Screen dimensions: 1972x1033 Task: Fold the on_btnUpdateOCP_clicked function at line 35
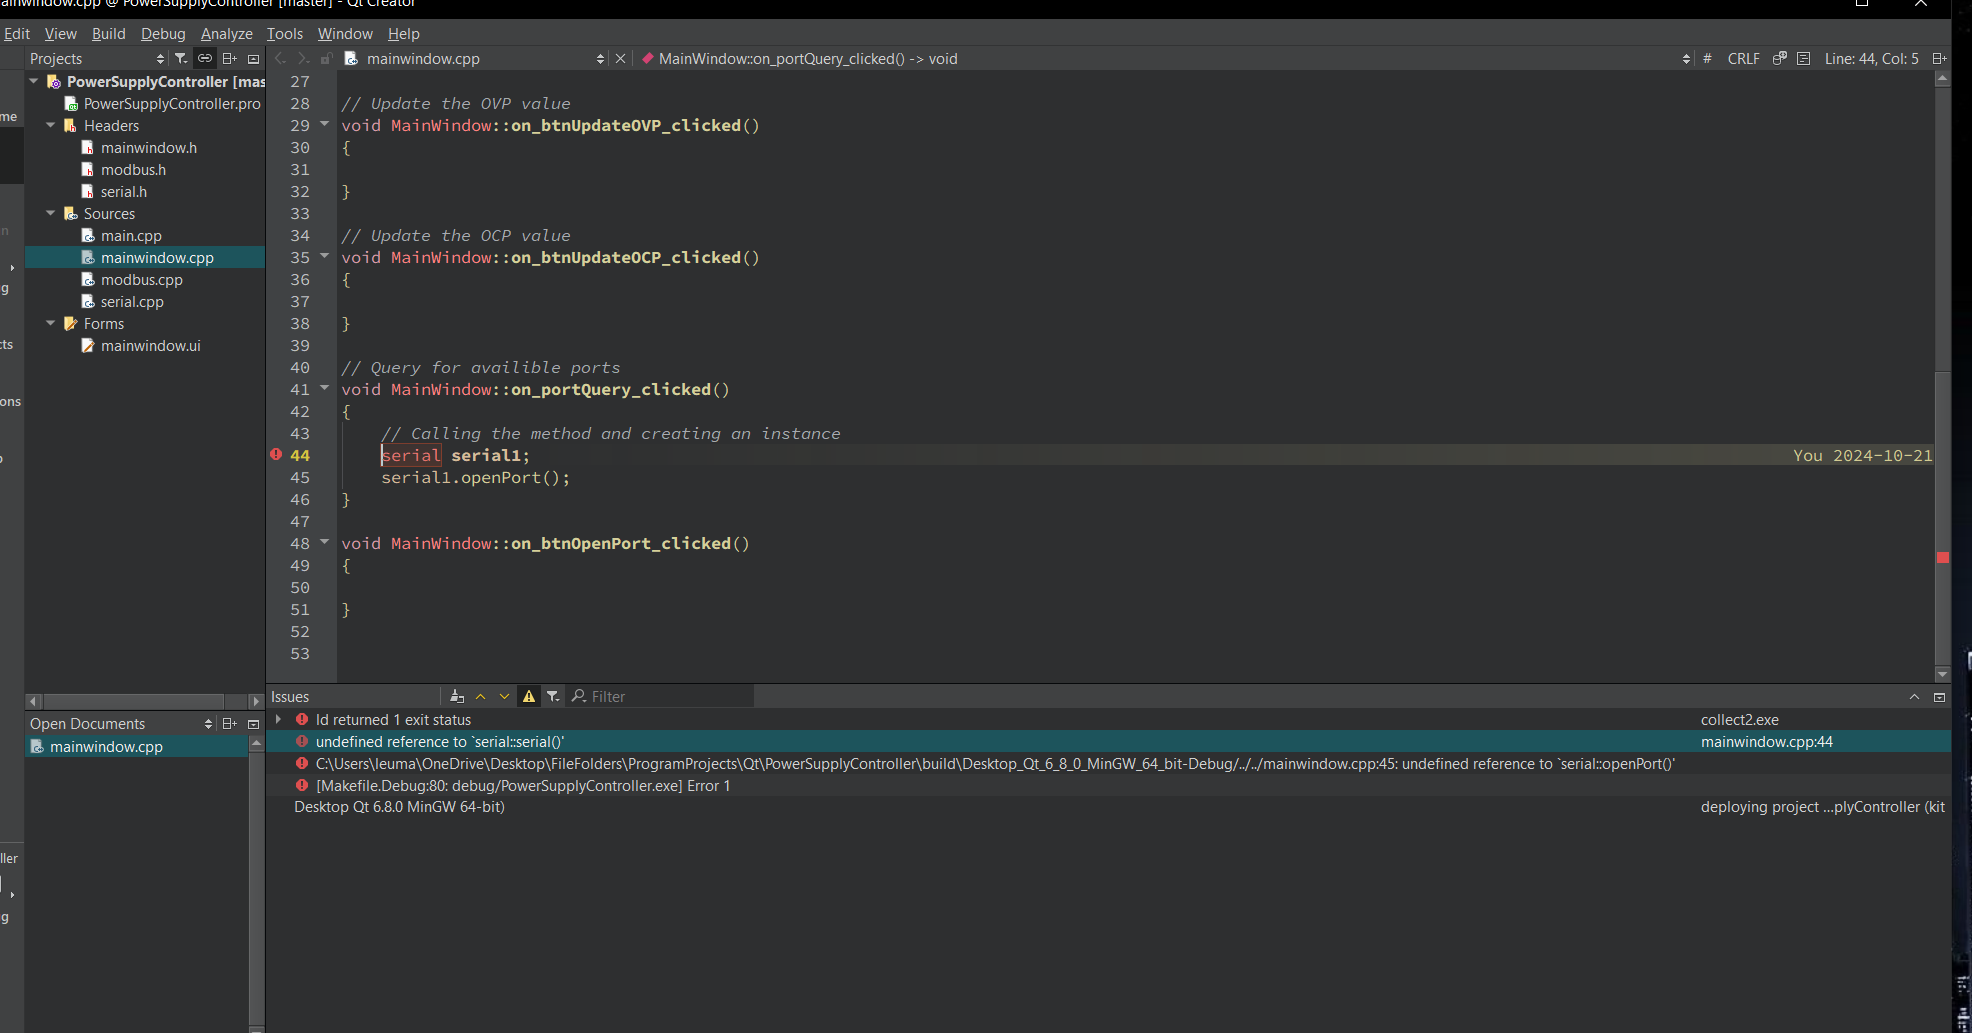[324, 257]
